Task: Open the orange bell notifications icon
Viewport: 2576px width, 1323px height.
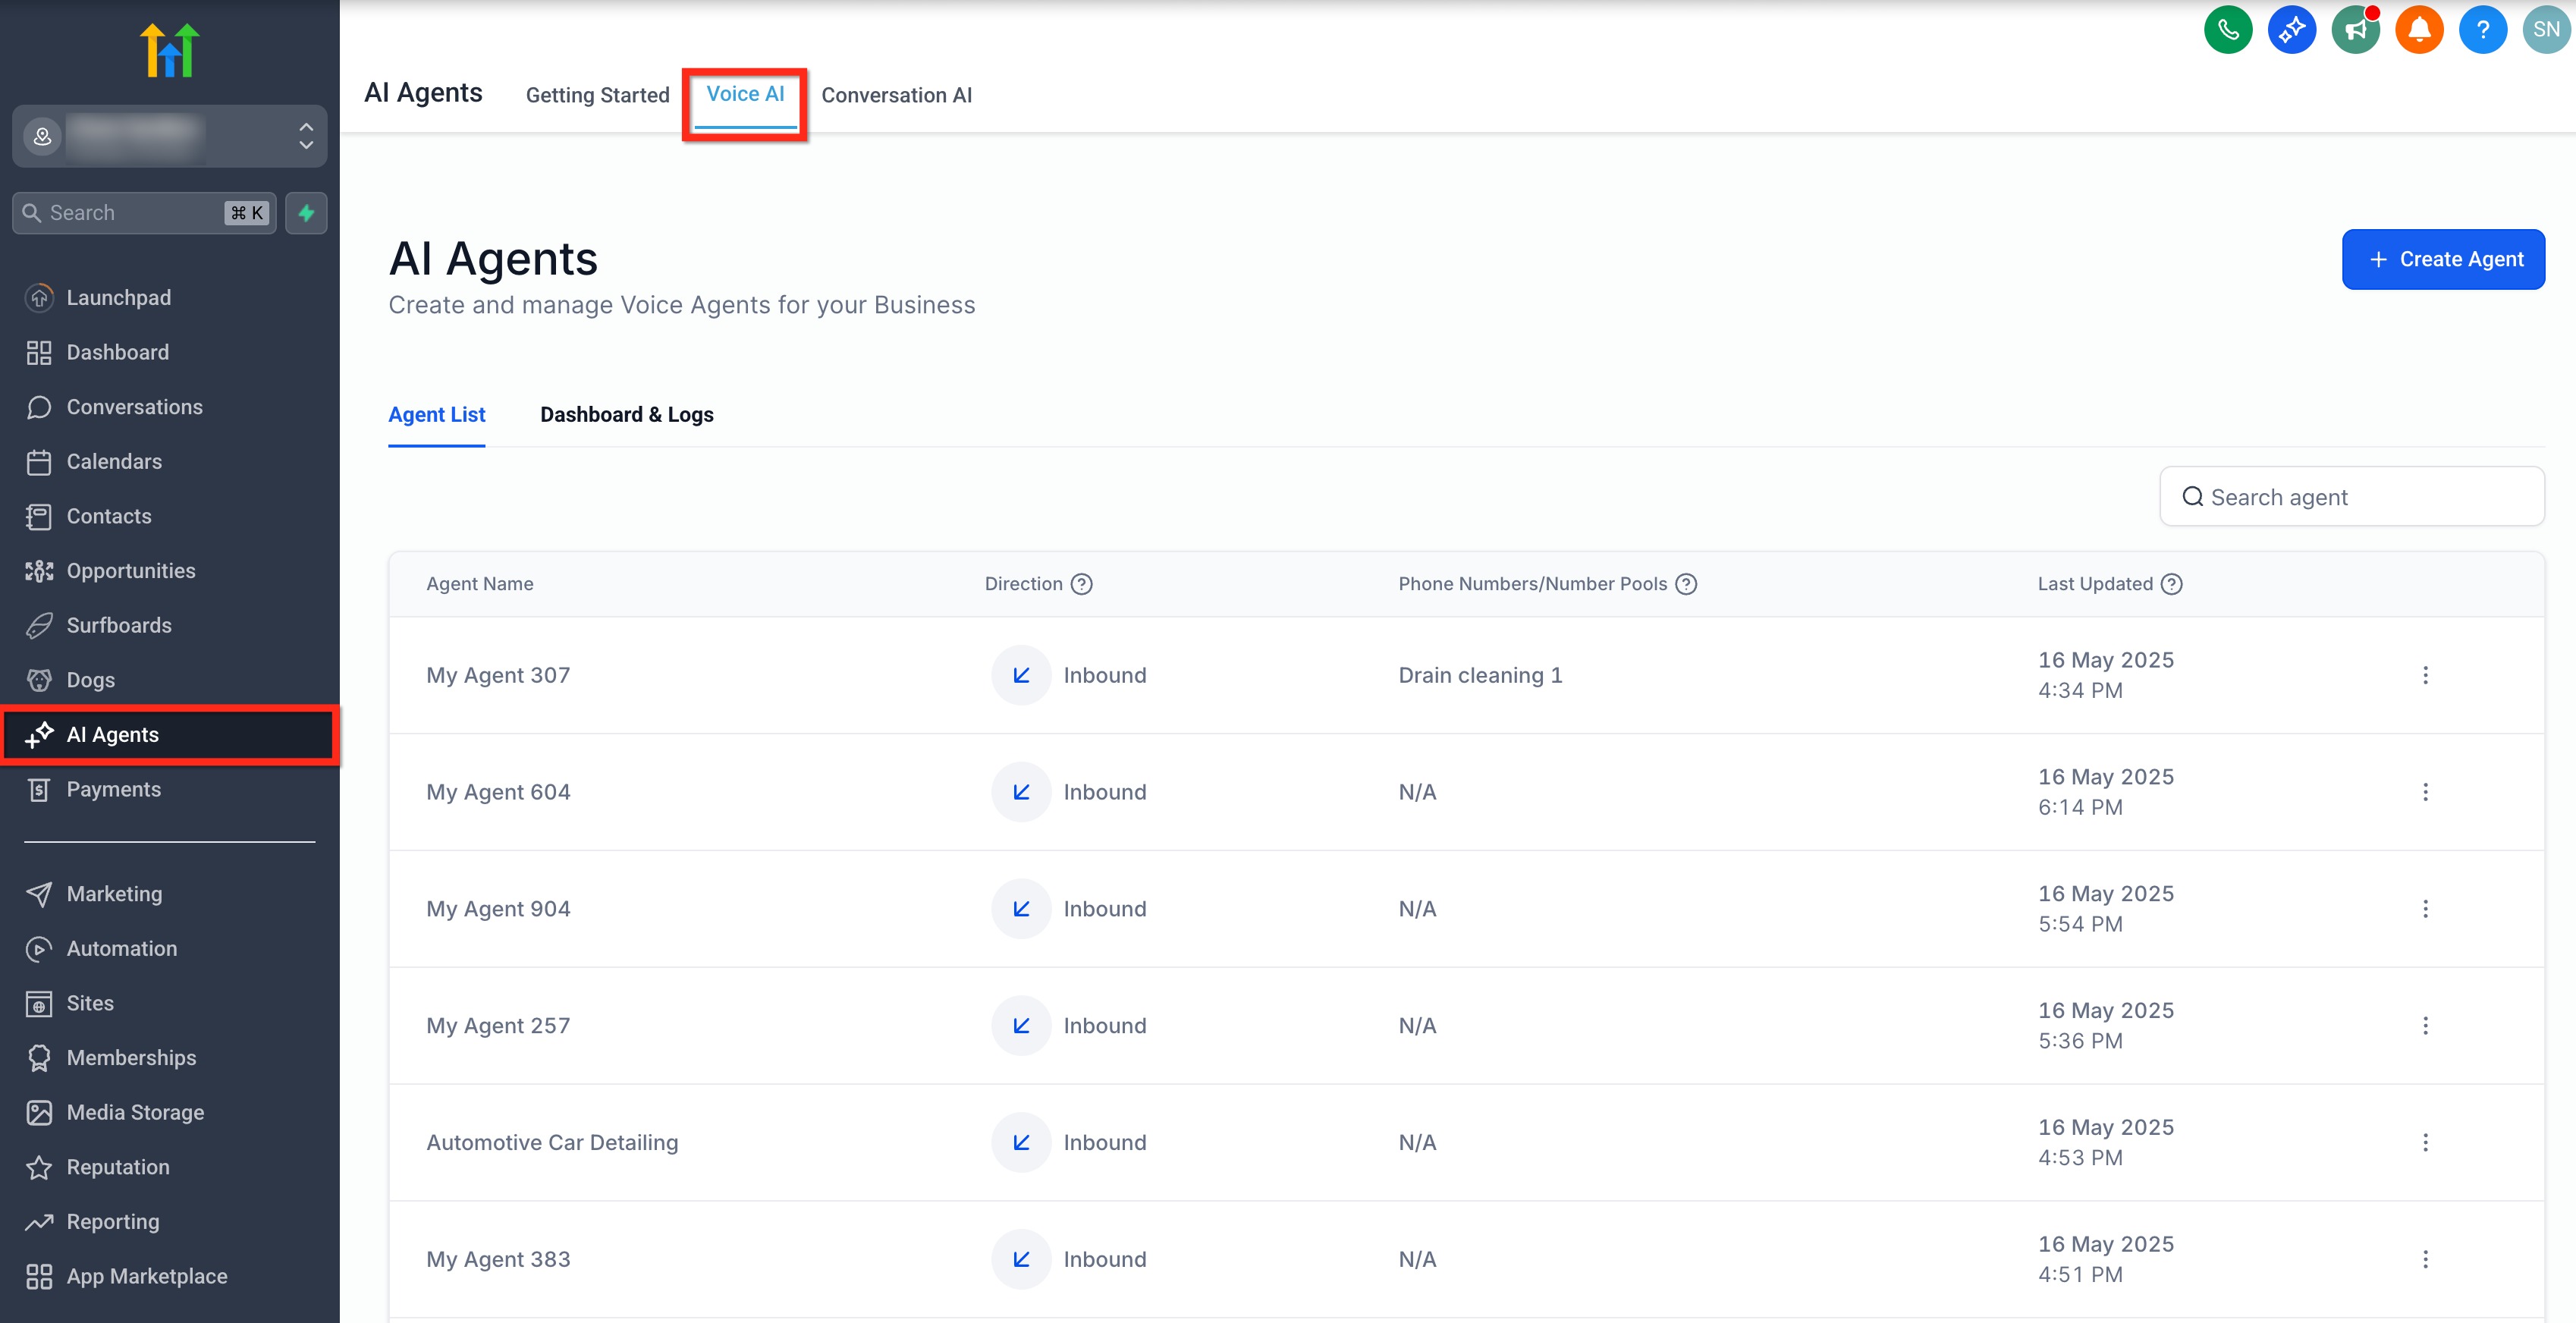Action: (2418, 30)
